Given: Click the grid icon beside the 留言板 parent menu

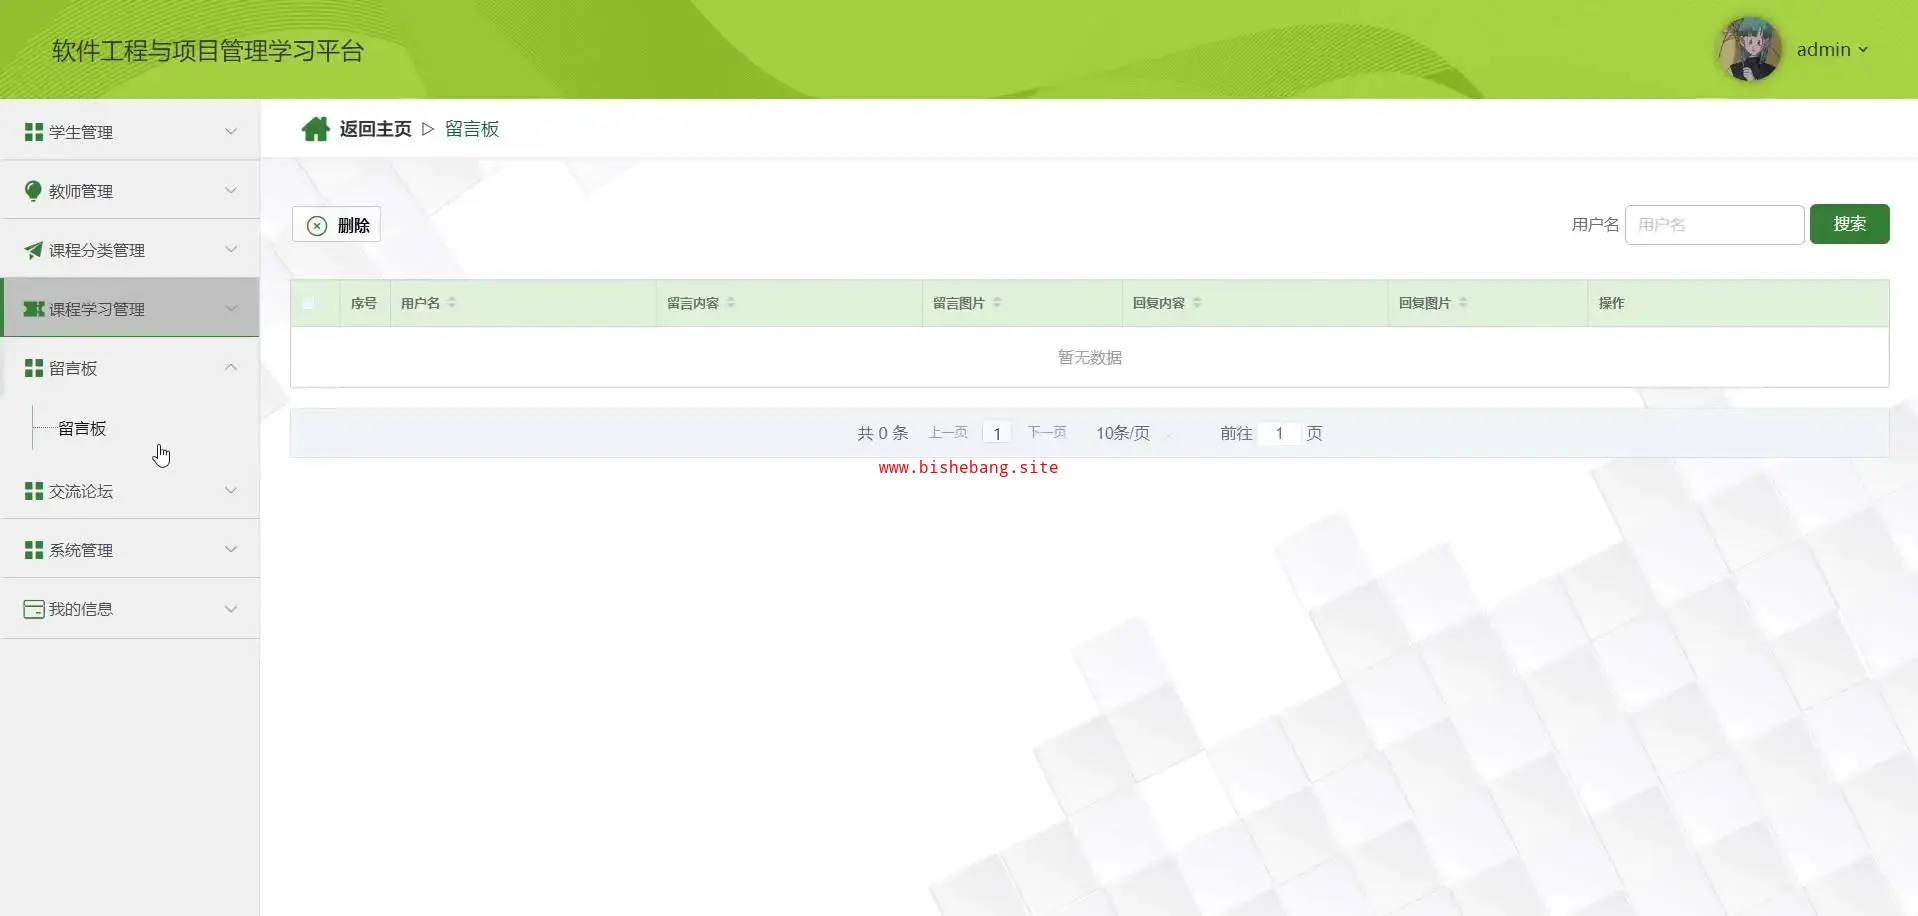Looking at the screenshot, I should (33, 368).
